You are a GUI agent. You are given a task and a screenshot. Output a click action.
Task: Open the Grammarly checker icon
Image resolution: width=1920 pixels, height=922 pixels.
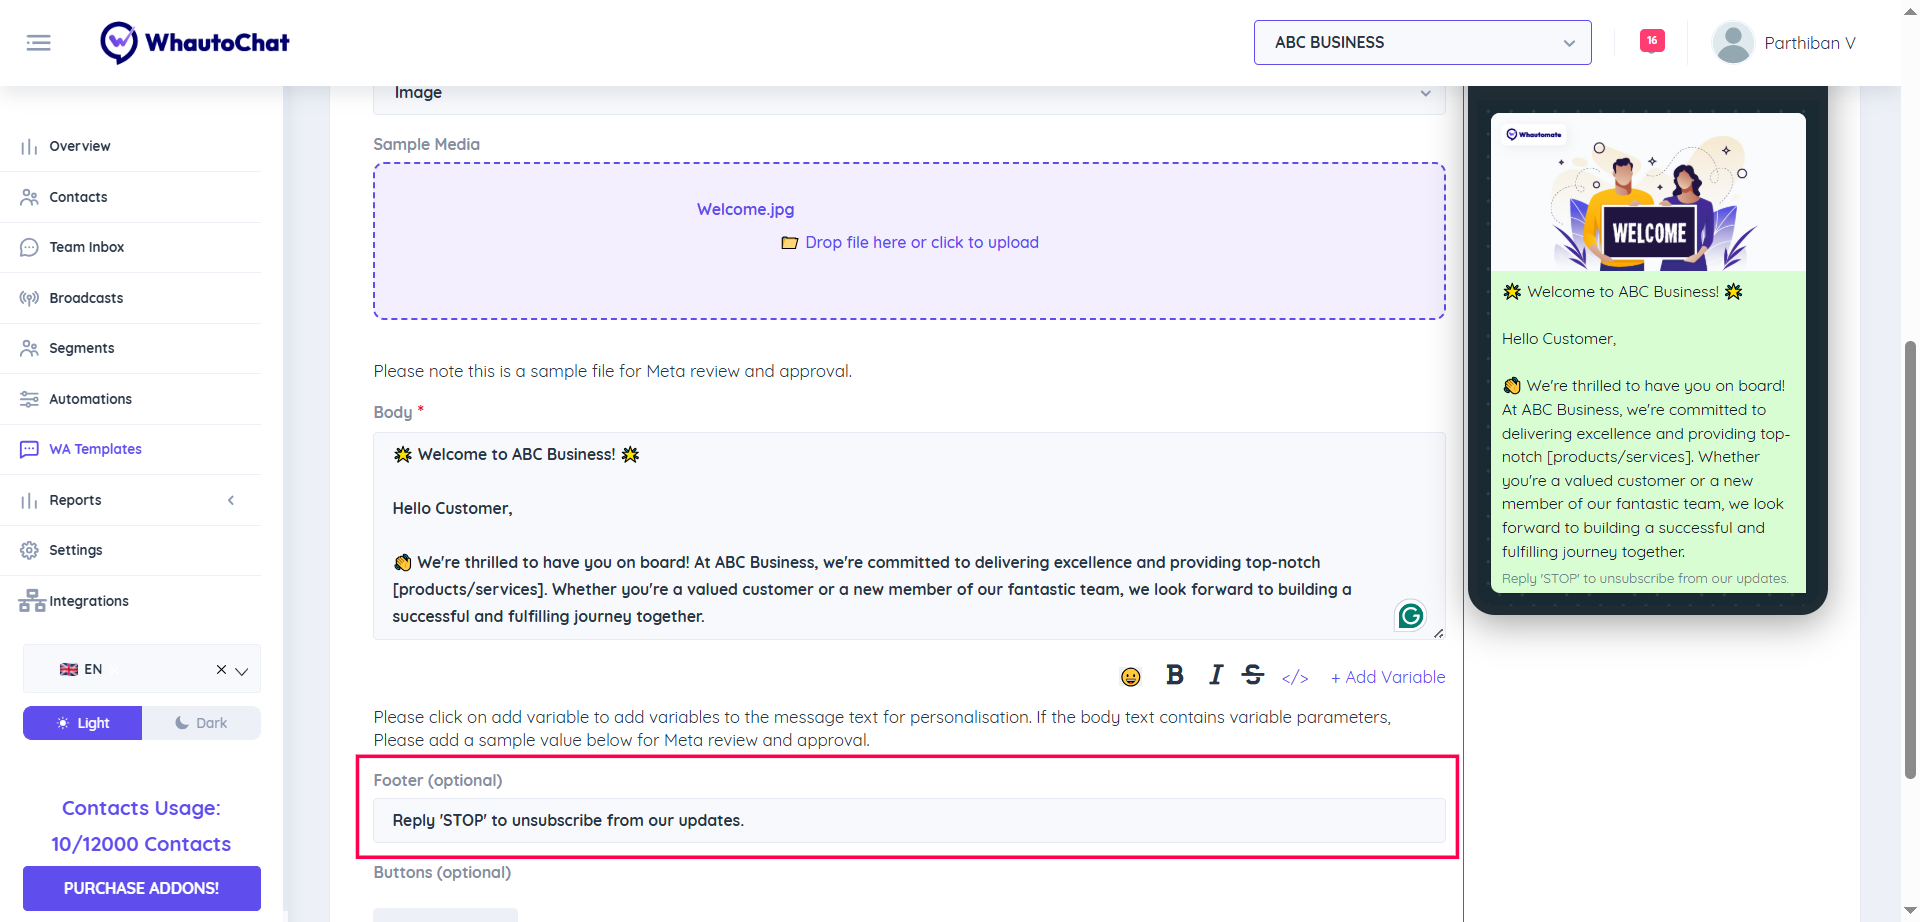point(1409,615)
